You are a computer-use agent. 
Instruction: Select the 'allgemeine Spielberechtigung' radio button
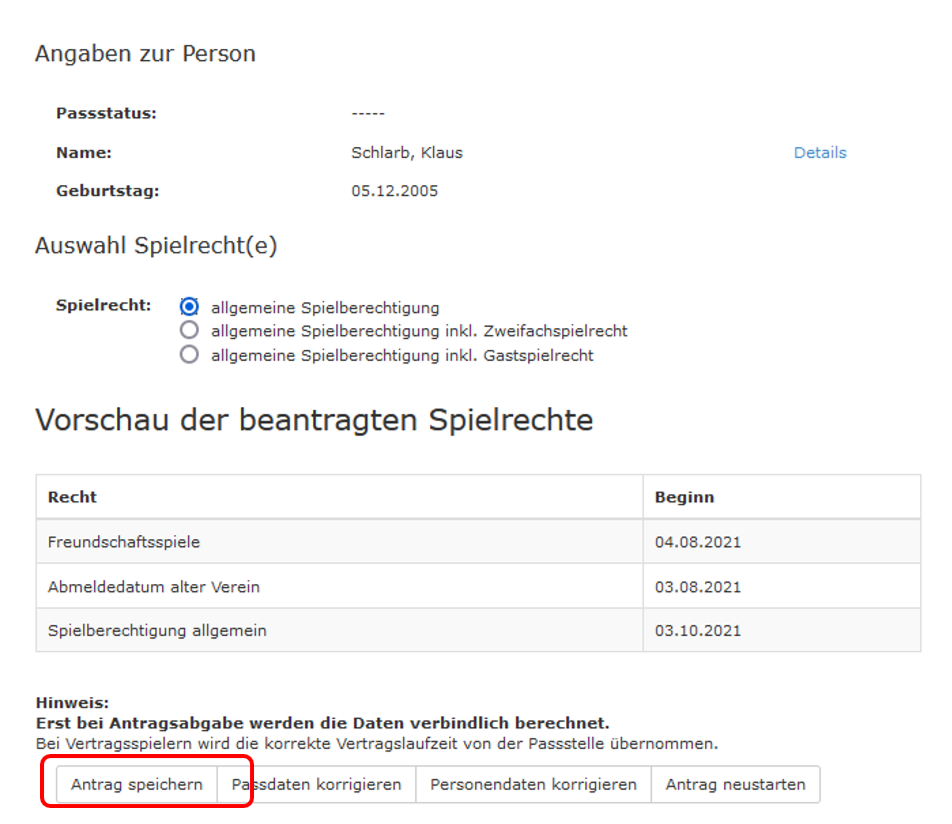(x=189, y=307)
